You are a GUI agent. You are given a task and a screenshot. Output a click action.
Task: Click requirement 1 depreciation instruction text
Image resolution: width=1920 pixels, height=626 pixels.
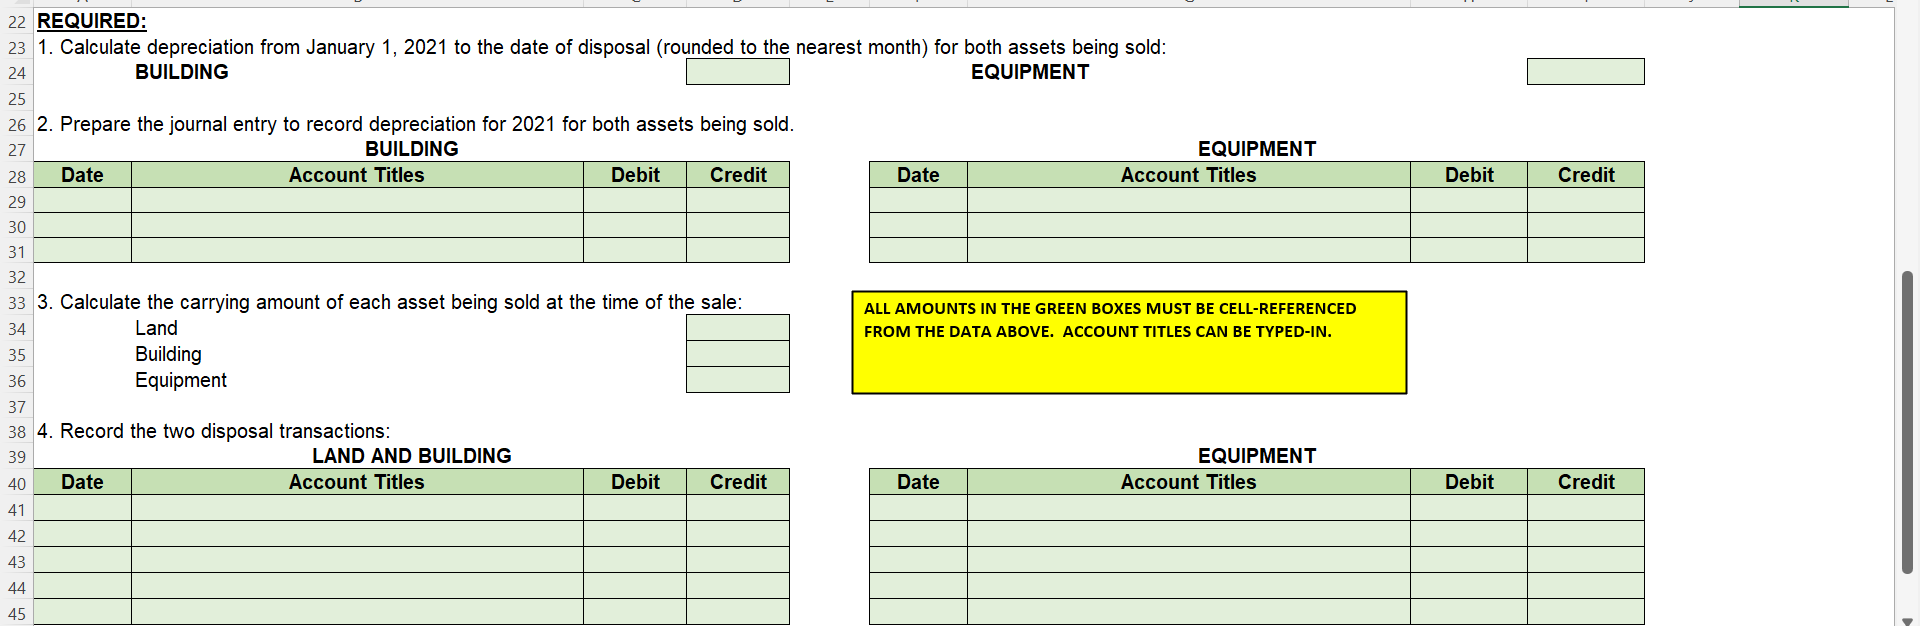coord(601,47)
